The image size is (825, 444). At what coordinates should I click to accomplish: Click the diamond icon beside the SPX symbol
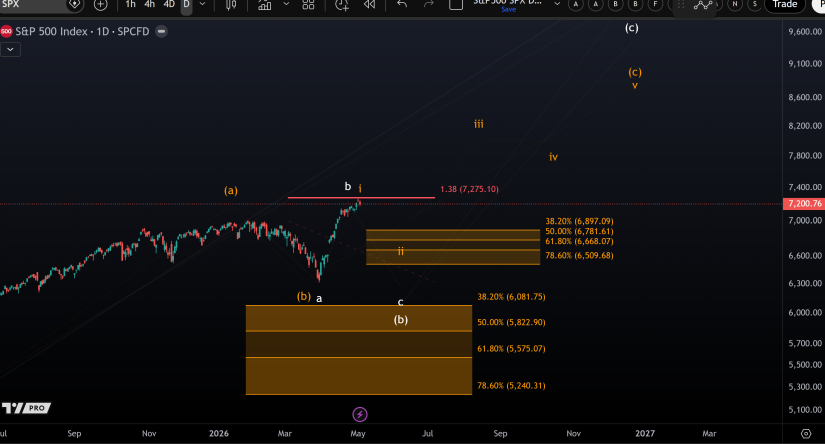[75, 5]
